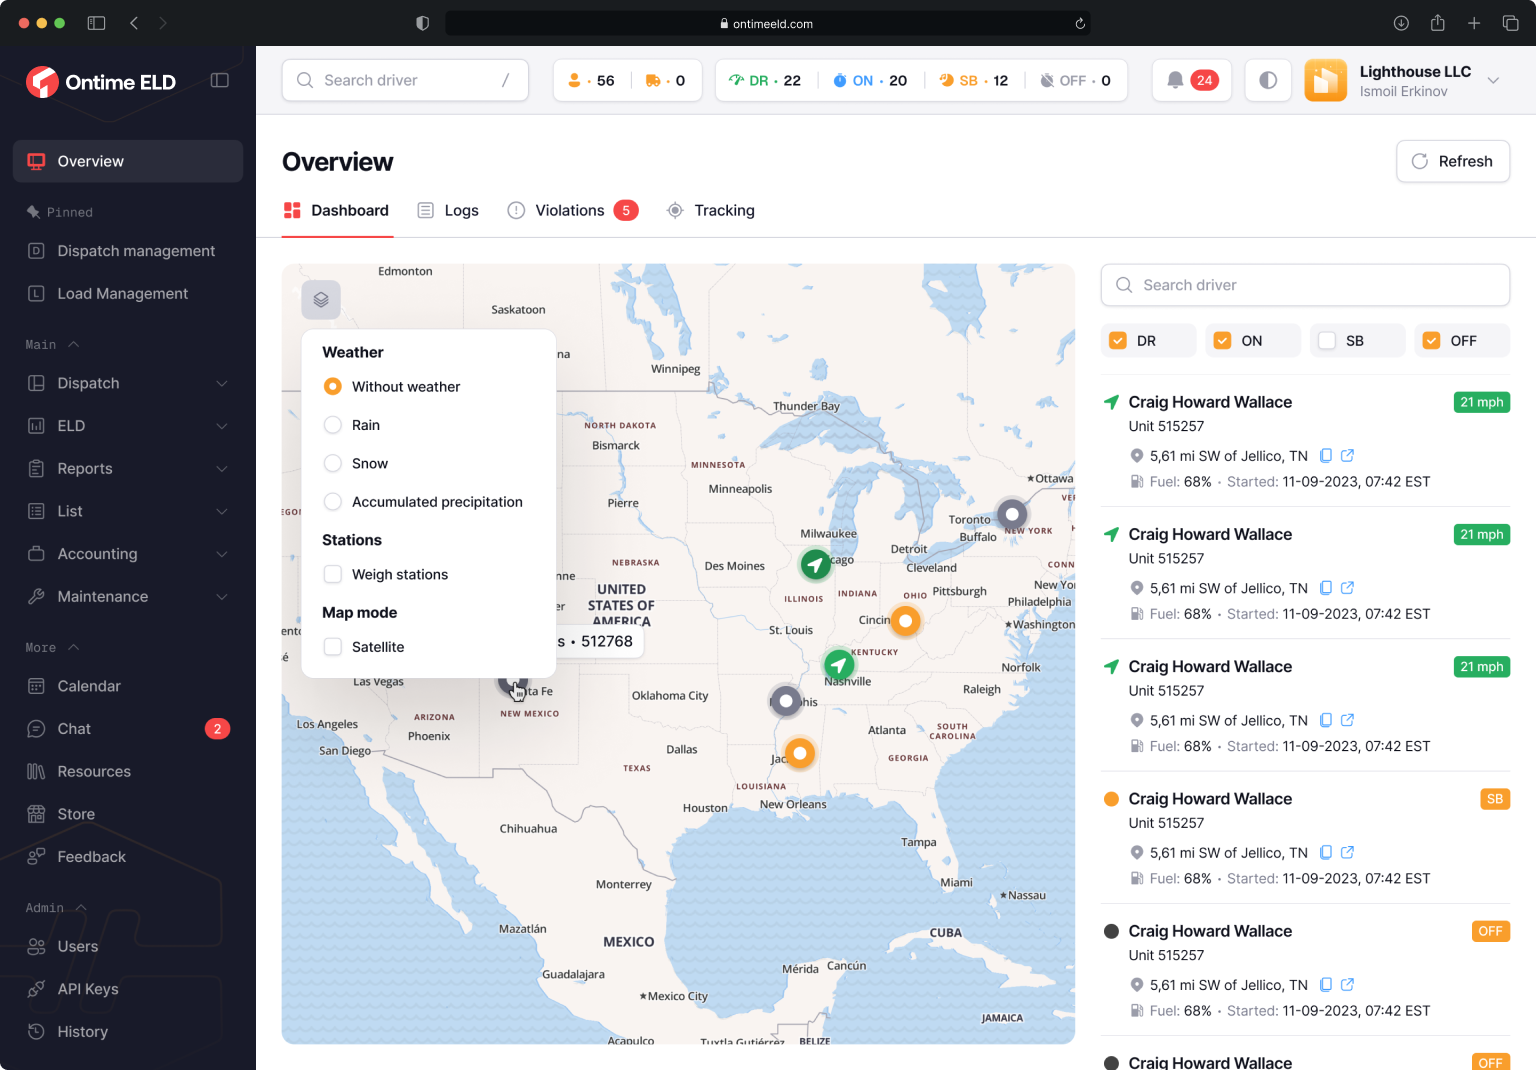
Task: Collapse the sidebar panel icon
Action: point(220,81)
